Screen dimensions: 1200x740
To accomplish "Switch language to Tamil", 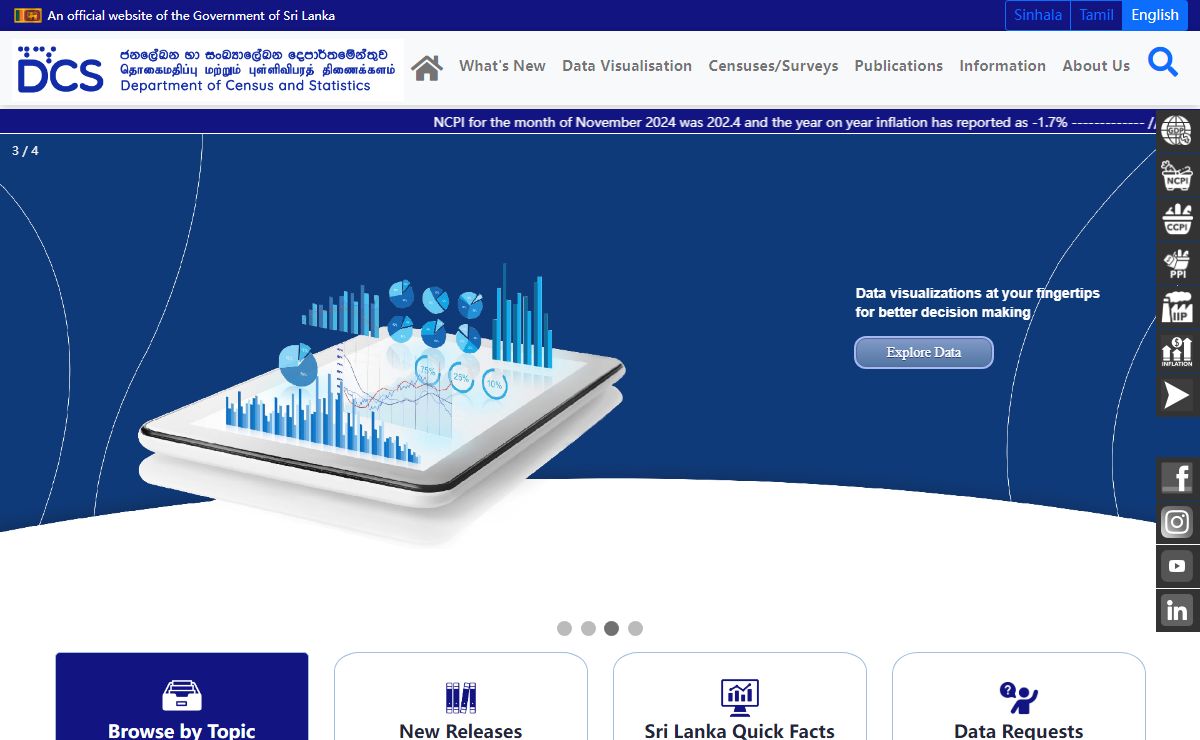I will pos(1096,15).
